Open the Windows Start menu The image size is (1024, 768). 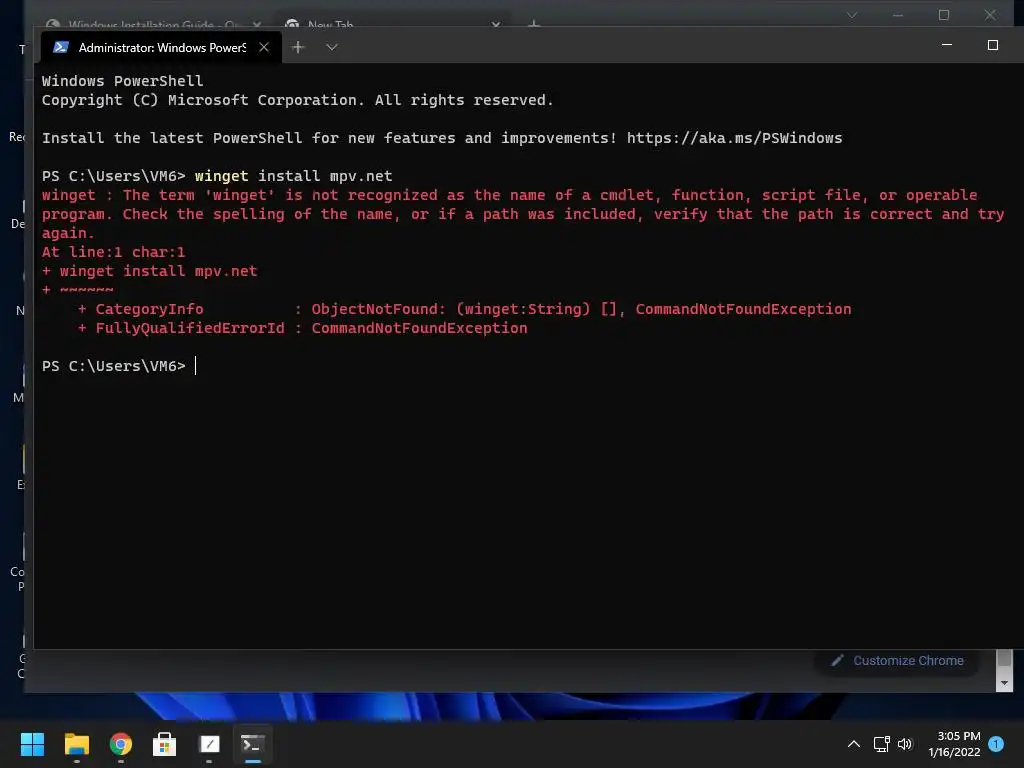32,744
